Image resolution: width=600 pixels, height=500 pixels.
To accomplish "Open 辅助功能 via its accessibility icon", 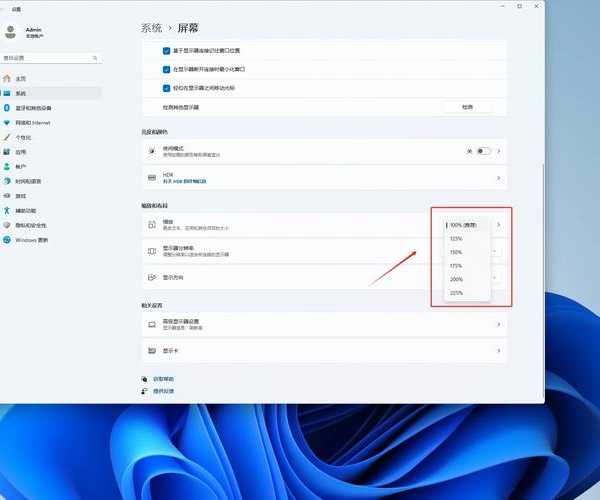I will (7, 210).
